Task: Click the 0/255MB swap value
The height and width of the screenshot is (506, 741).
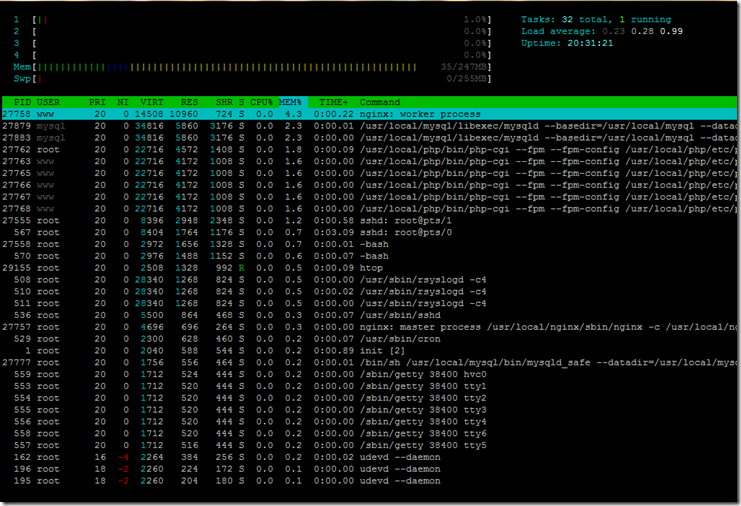Action: coord(466,78)
